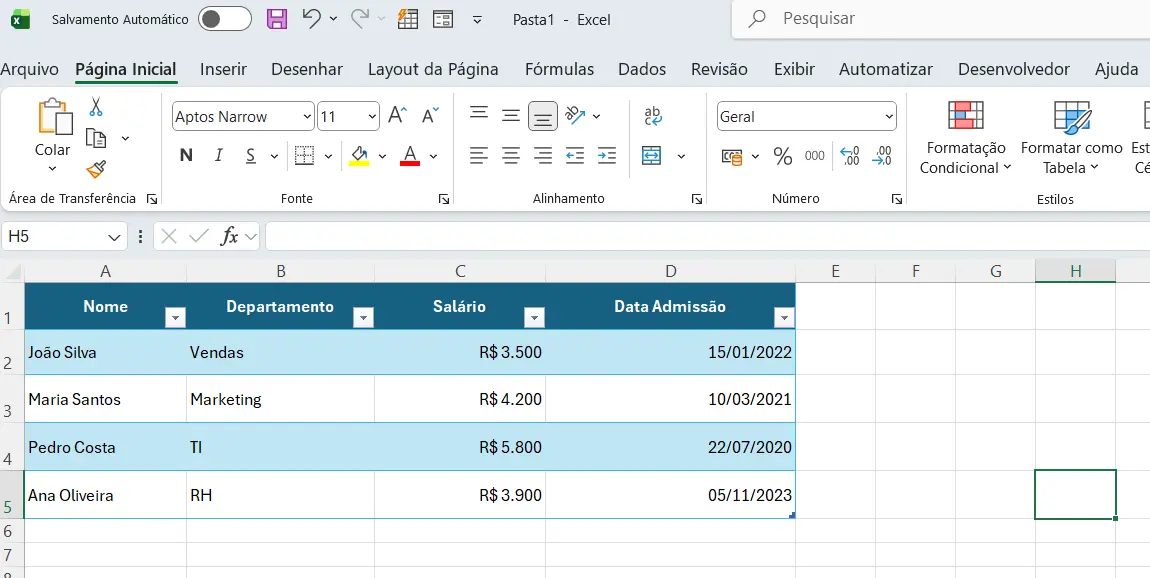Toggle italic formatting

[218, 157]
